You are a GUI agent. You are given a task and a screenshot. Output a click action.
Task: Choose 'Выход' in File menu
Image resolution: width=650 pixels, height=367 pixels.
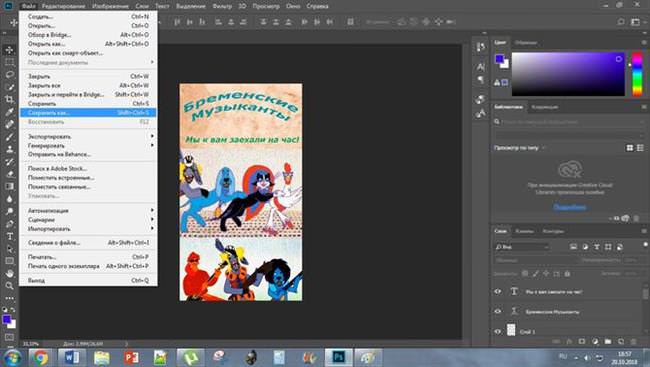click(88, 280)
